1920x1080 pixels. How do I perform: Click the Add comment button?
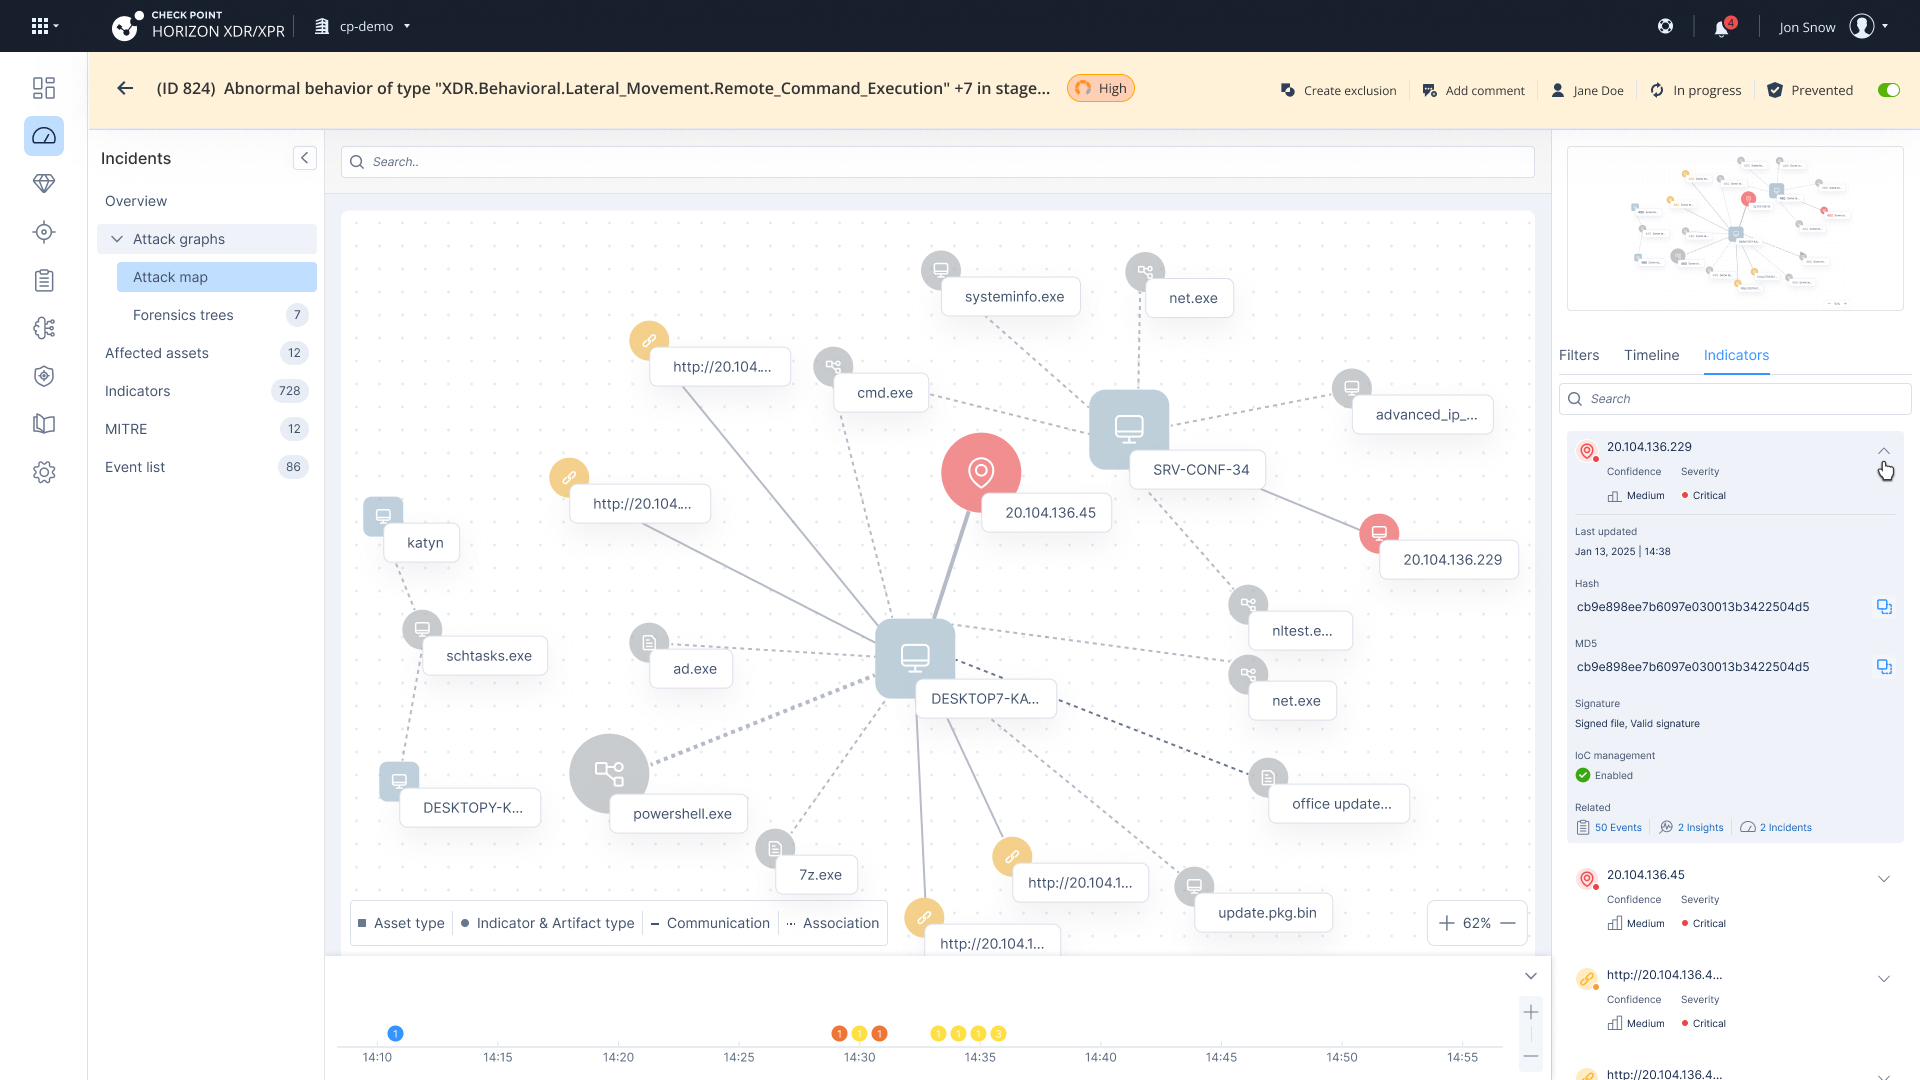[1473, 90]
